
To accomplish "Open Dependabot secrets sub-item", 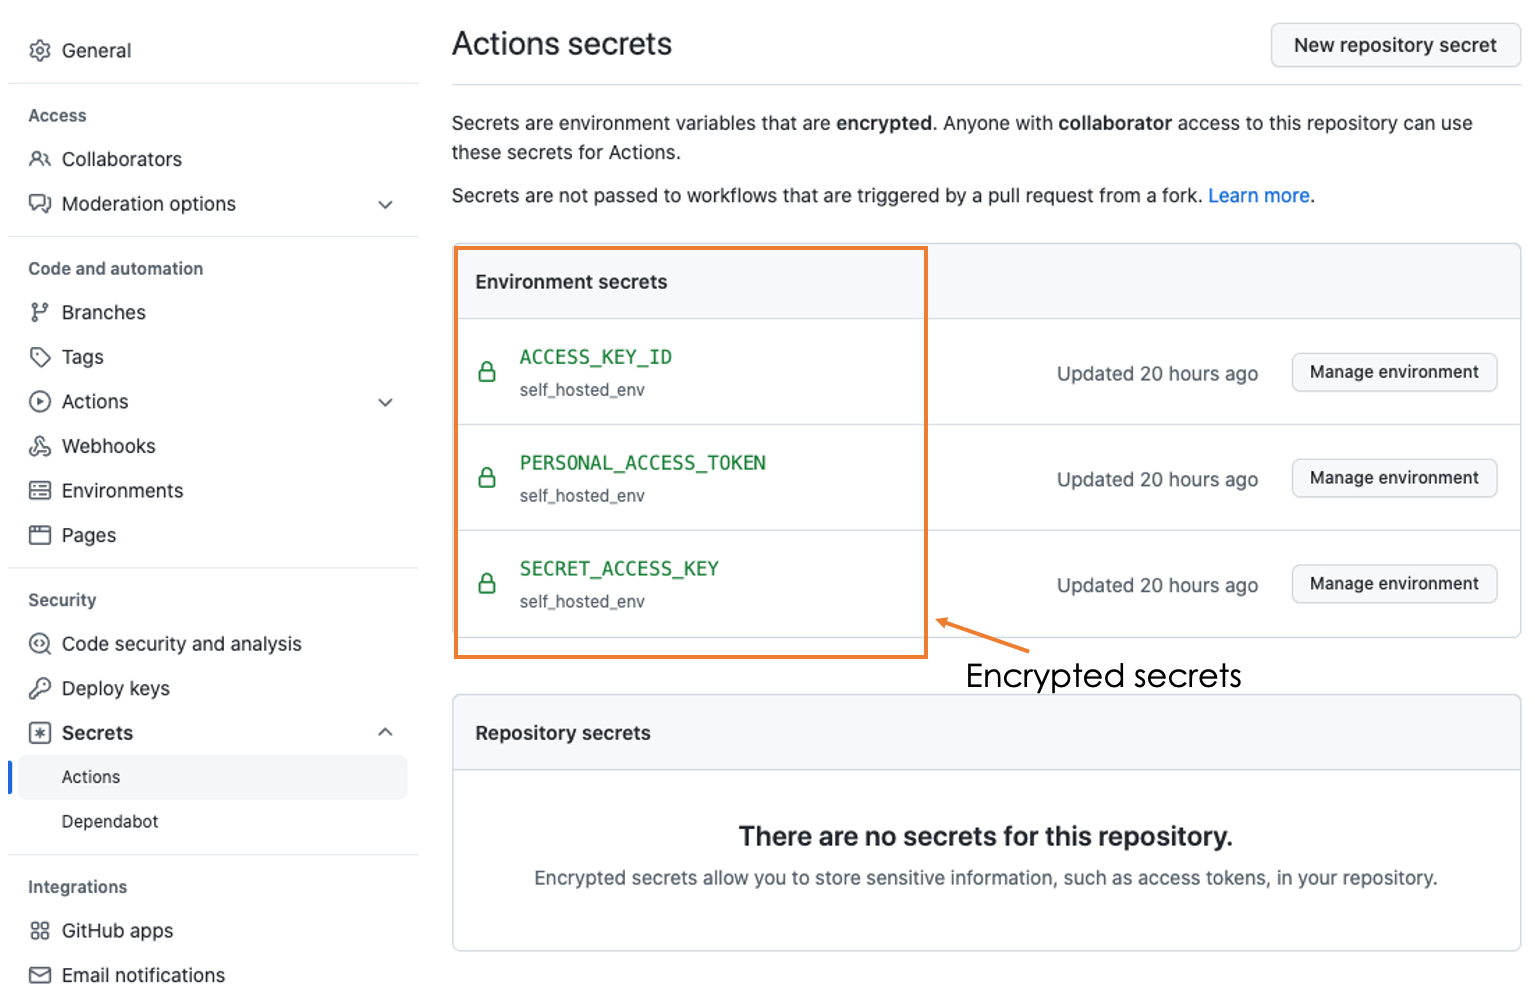I will click(x=110, y=821).
